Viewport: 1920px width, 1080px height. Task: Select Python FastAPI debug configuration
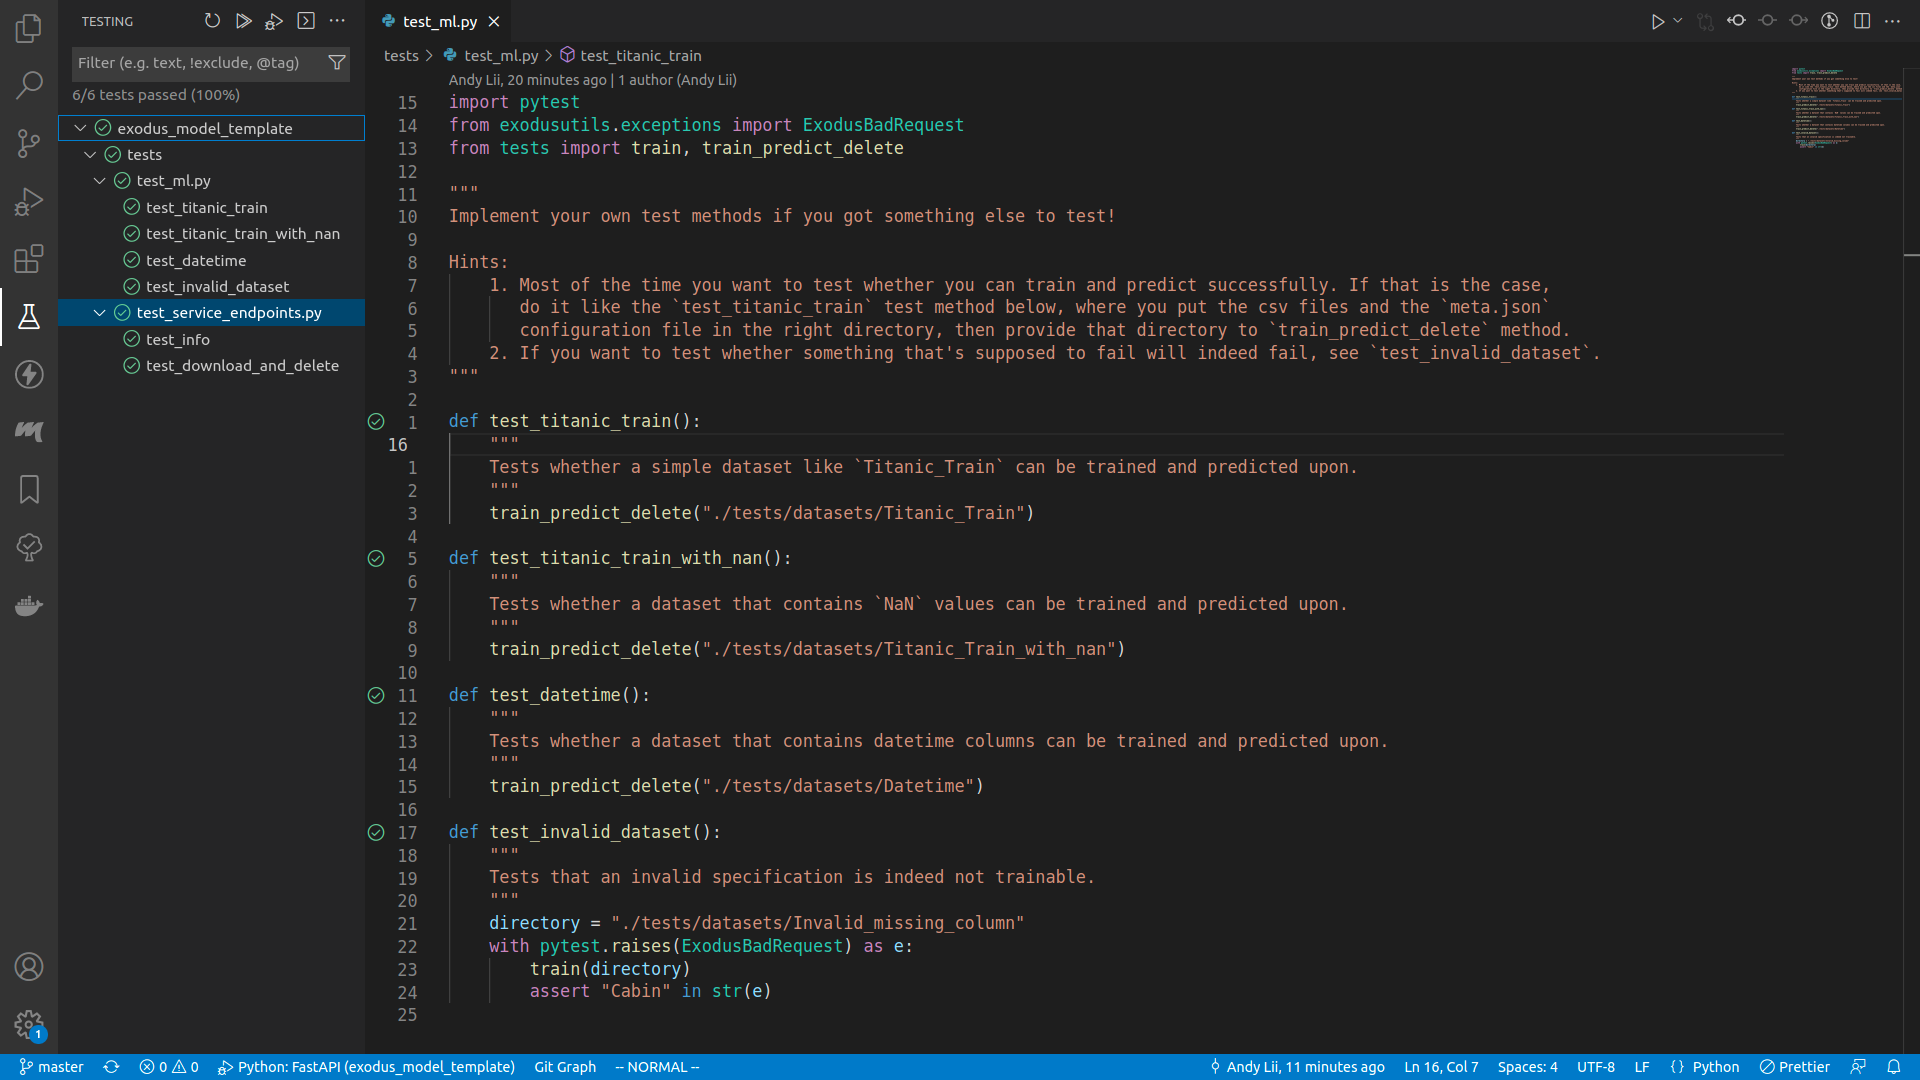coord(366,1067)
